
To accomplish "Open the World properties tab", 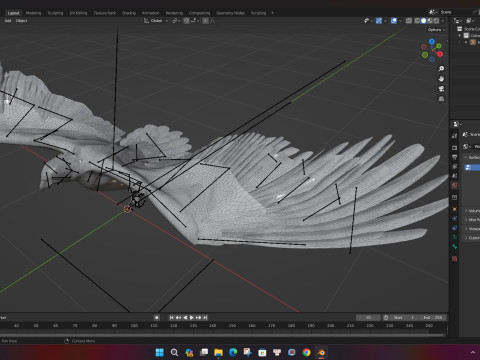I will 455,185.
